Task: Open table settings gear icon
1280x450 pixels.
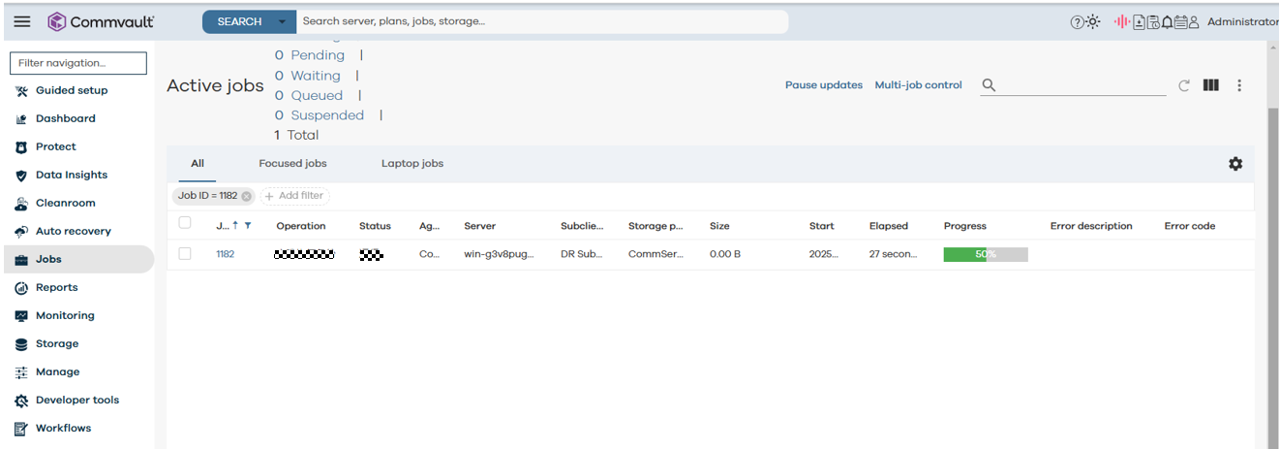Action: click(x=1235, y=164)
